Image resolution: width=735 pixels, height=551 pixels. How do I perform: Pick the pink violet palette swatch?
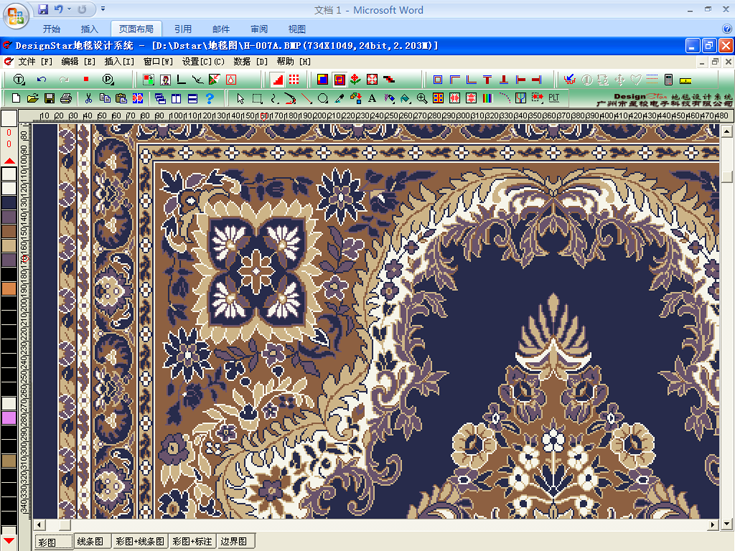click(x=9, y=418)
